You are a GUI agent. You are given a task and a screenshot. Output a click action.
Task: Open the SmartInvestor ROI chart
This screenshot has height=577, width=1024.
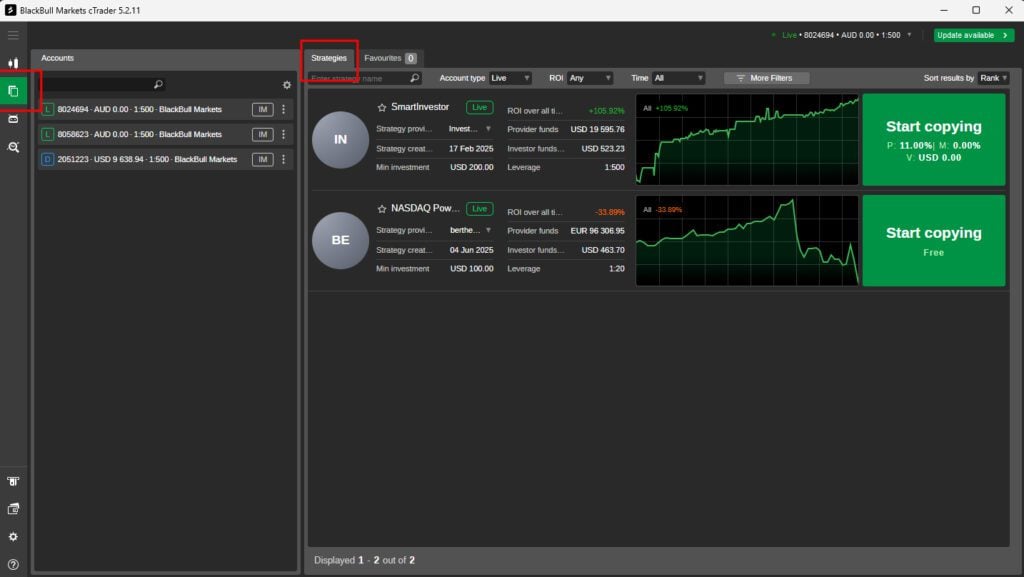coord(747,140)
